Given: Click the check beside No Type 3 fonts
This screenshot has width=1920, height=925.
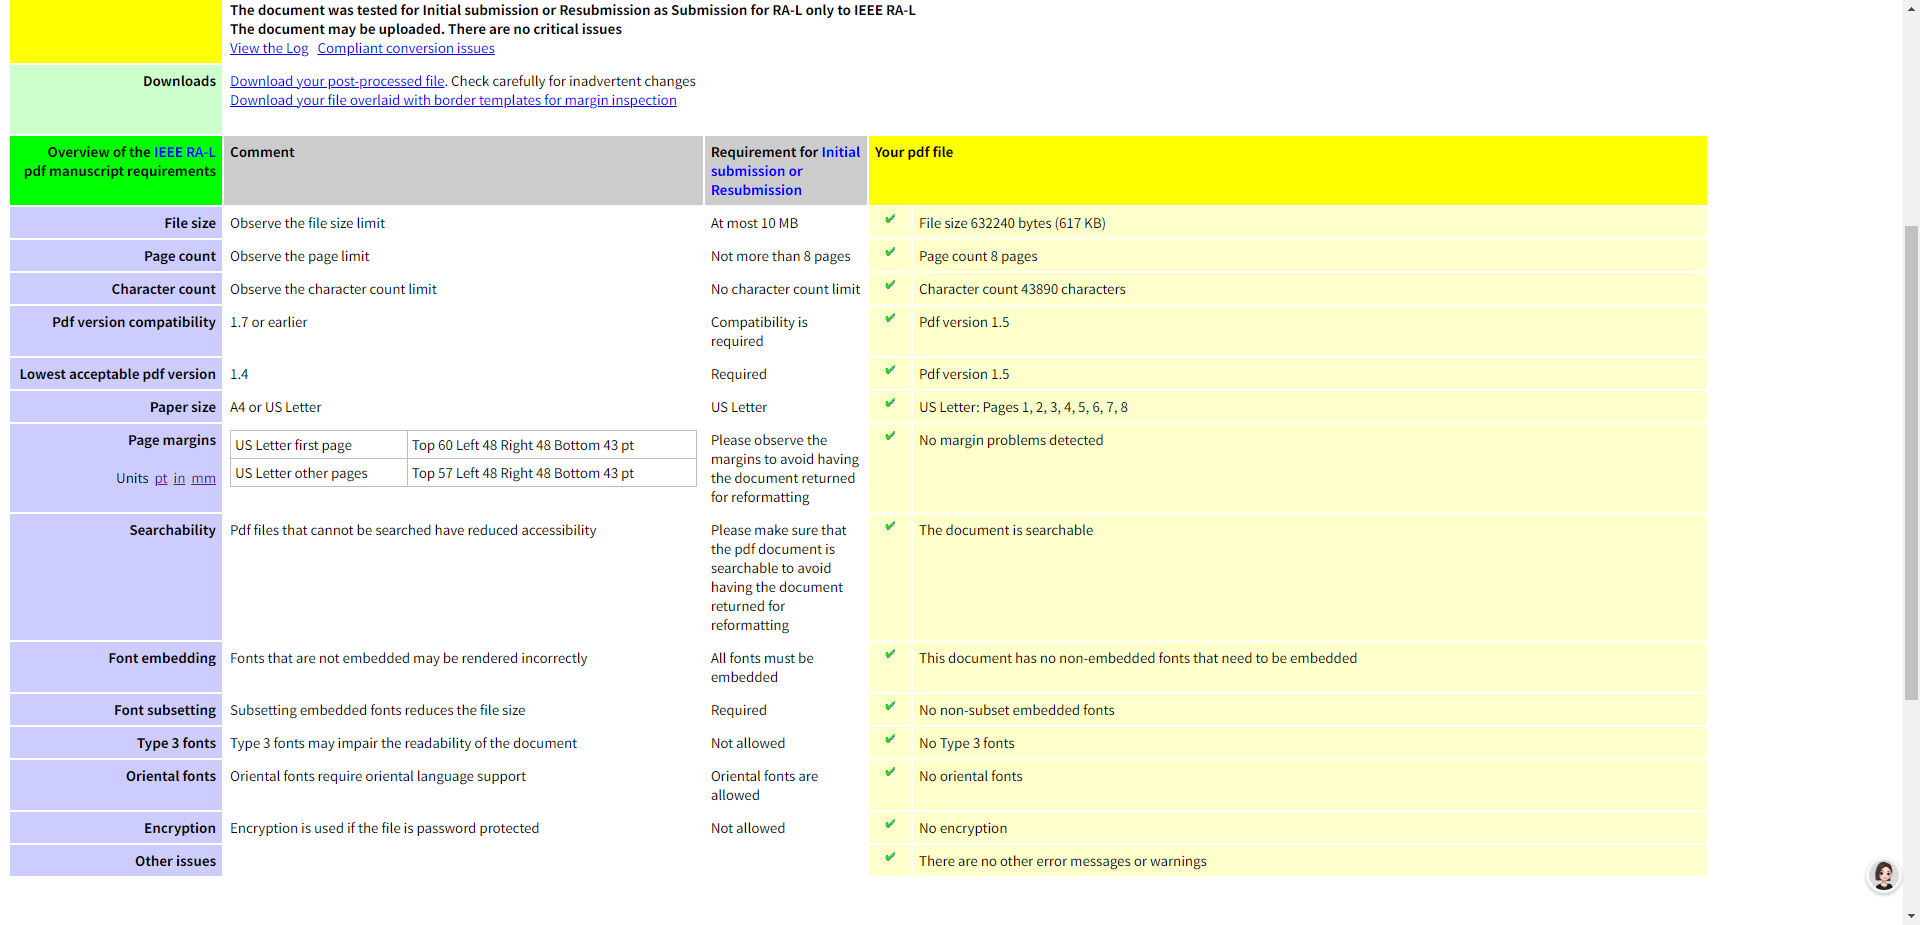Looking at the screenshot, I should click(890, 739).
